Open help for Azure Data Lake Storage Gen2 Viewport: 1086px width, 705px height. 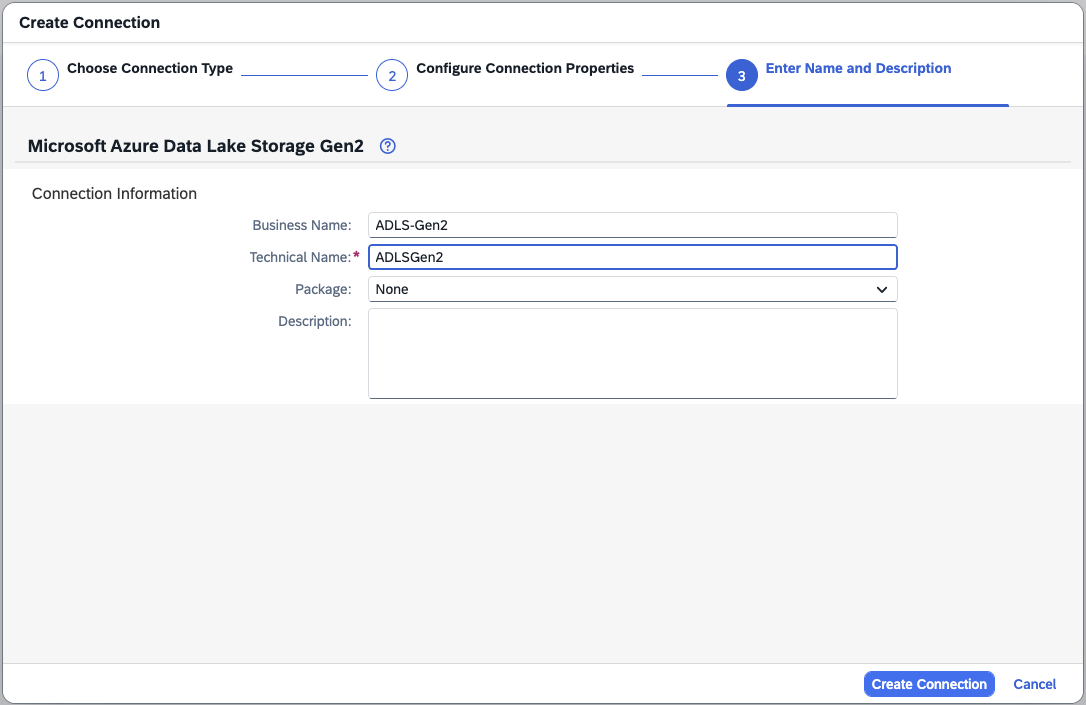(x=388, y=146)
